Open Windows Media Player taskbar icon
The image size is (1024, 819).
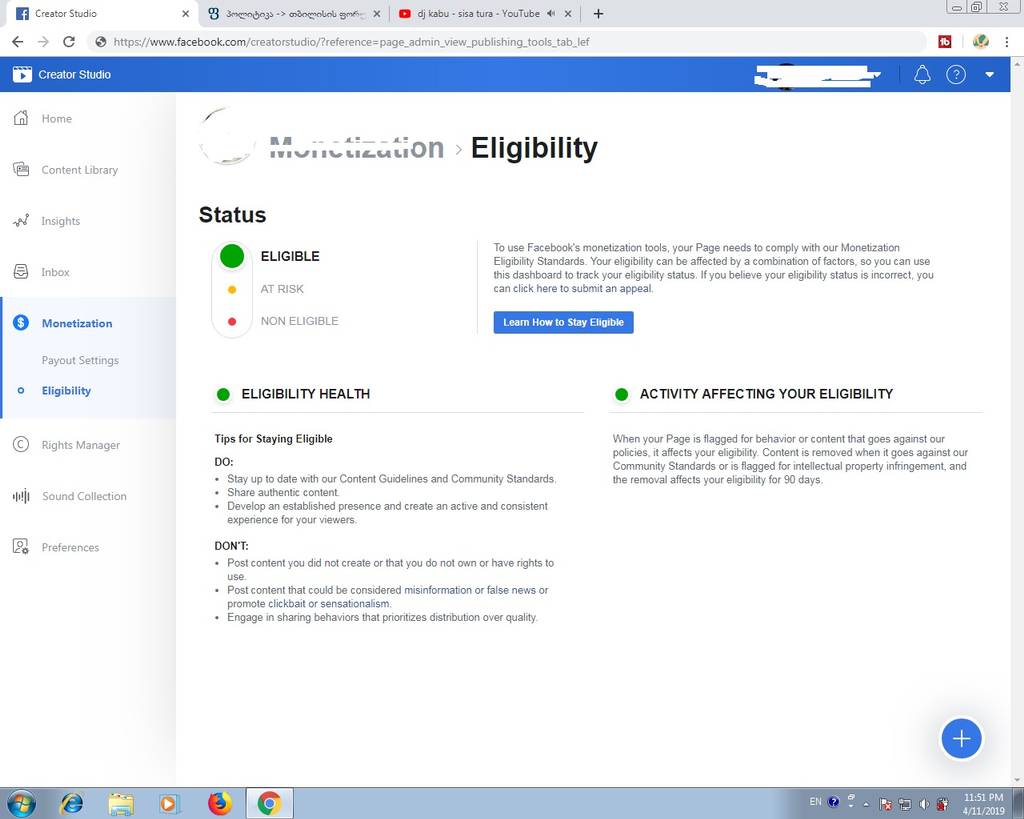pos(168,803)
